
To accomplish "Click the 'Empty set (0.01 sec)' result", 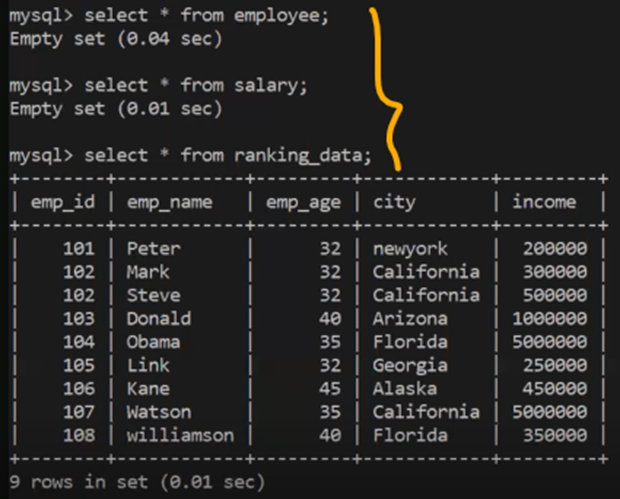I will pyautogui.click(x=116, y=109).
